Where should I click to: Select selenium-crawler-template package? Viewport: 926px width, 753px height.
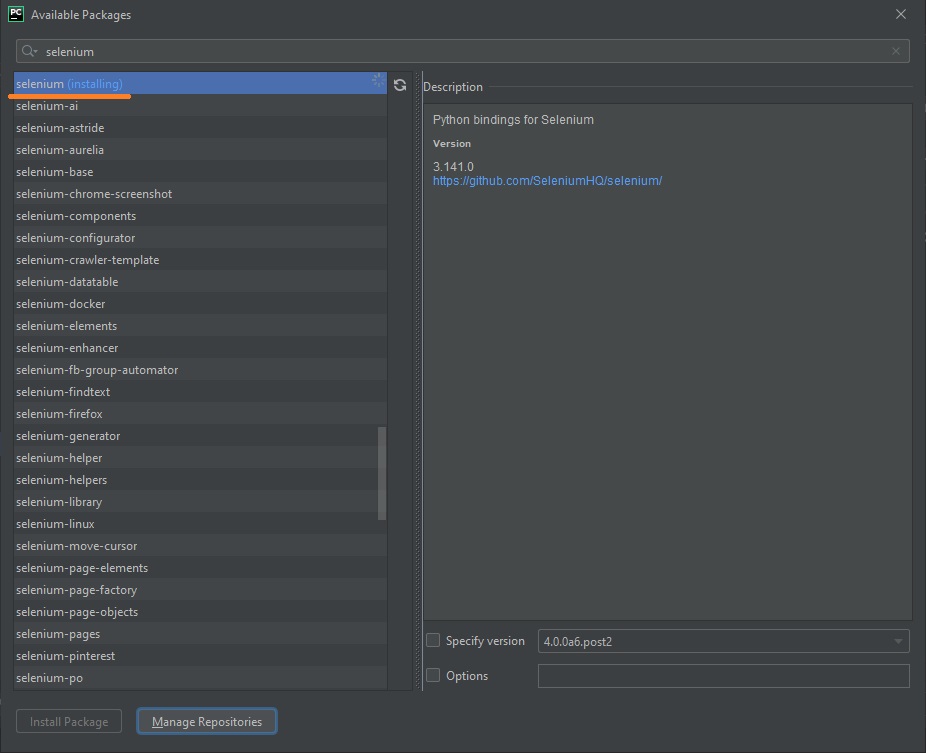200,260
